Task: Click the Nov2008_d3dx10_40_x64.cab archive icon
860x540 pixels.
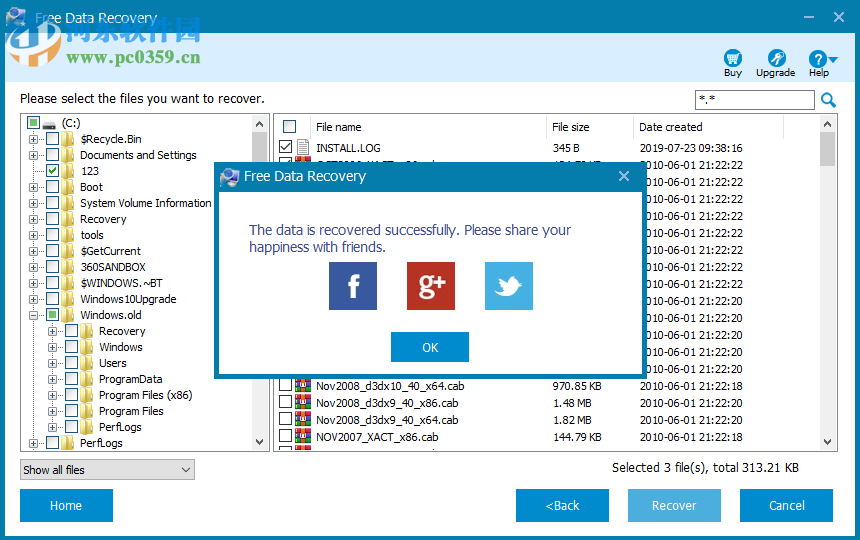Action: tap(303, 385)
